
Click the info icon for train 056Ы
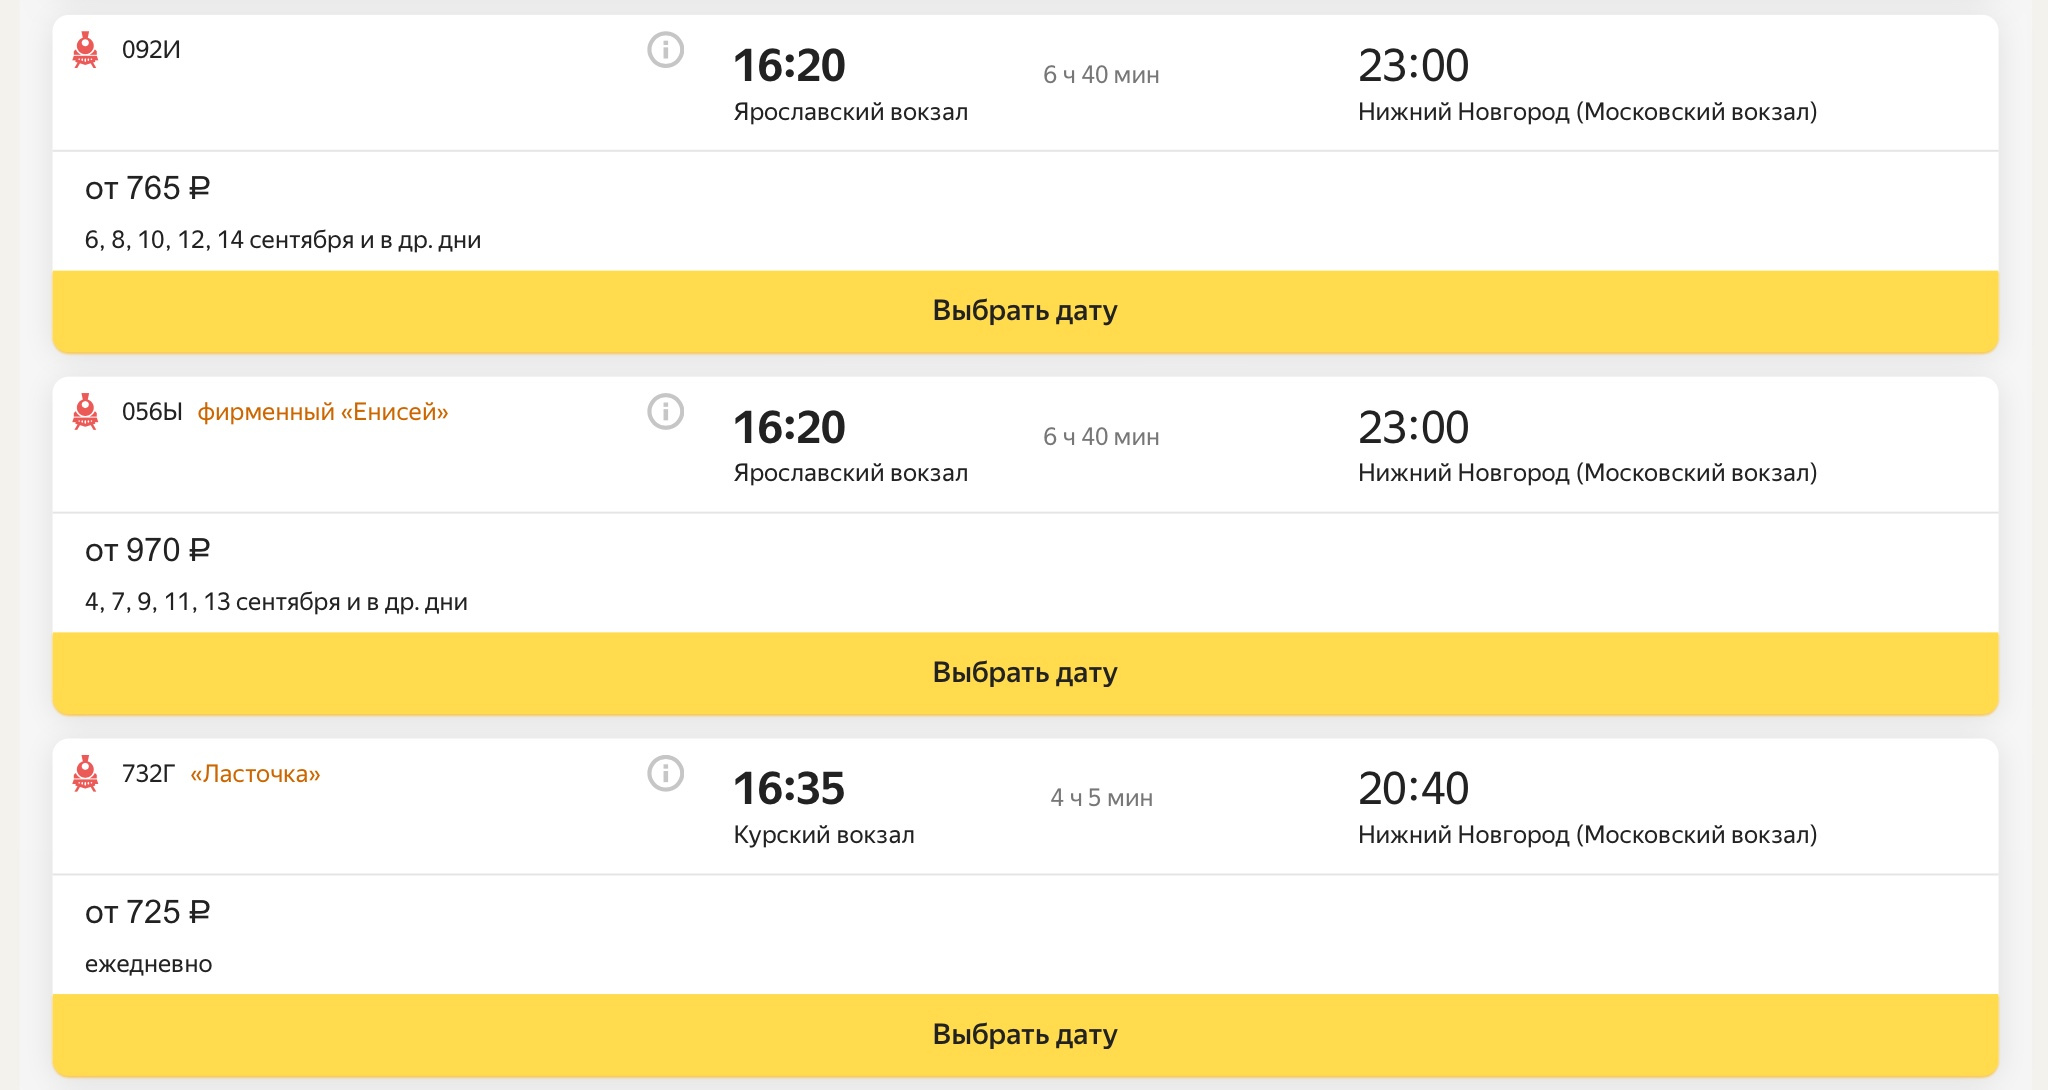(x=665, y=411)
